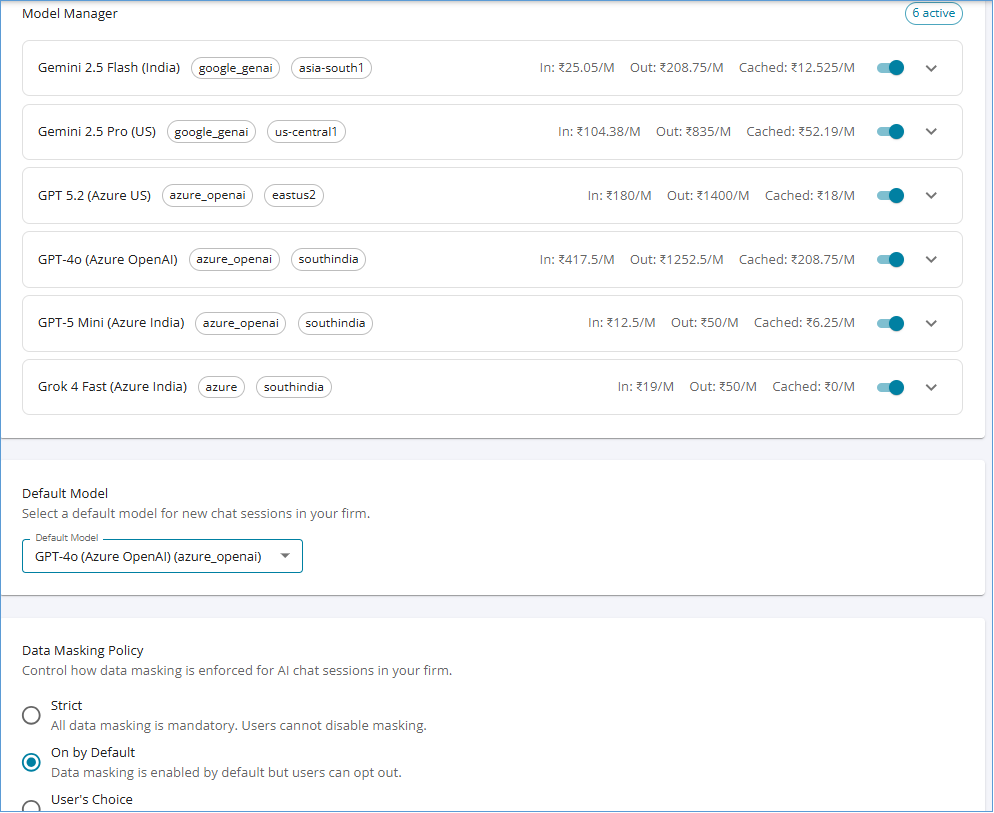Image resolution: width=994 pixels, height=813 pixels.
Task: Click the Gemini 2.5 Flash (India) model name
Action: pos(109,67)
